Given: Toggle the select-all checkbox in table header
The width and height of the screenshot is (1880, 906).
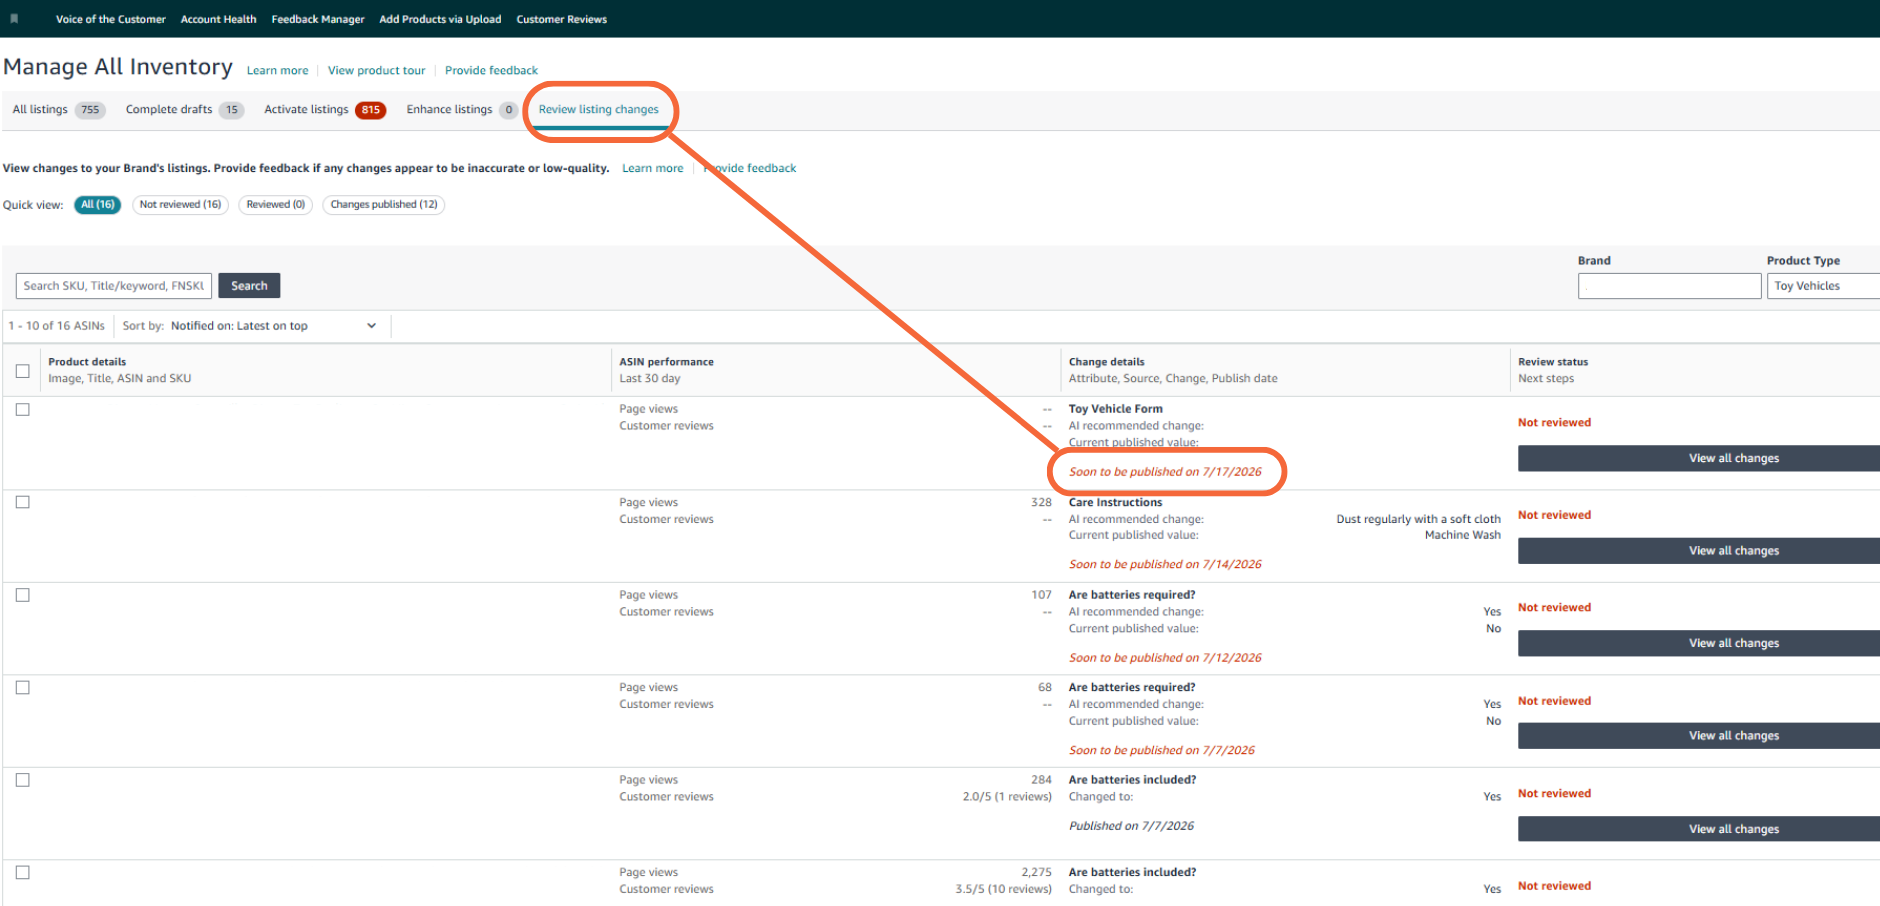Looking at the screenshot, I should click(23, 371).
